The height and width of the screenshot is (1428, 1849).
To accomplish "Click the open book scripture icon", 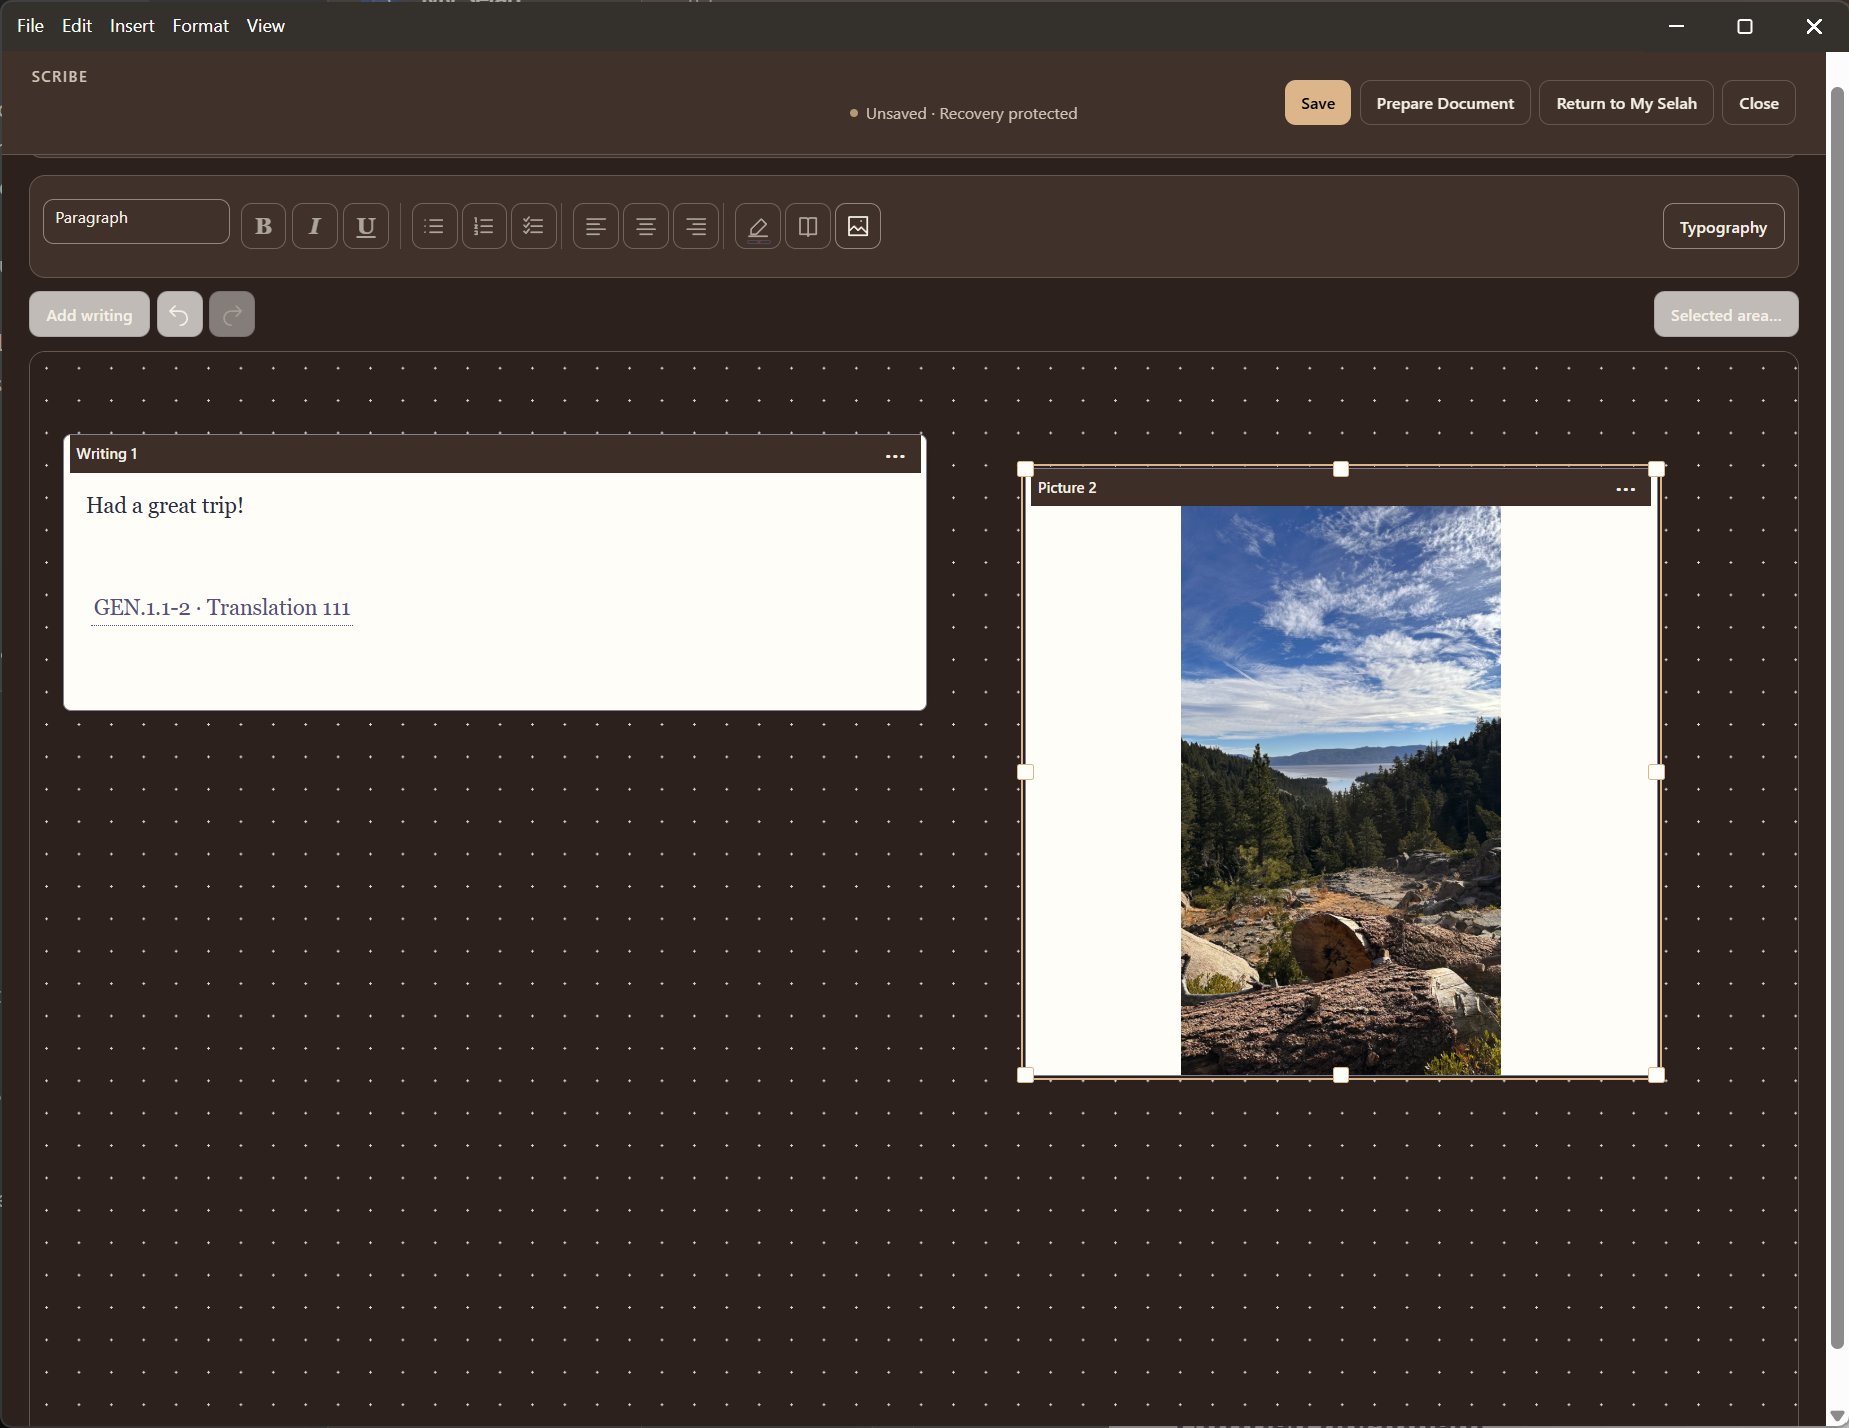I will click(808, 227).
